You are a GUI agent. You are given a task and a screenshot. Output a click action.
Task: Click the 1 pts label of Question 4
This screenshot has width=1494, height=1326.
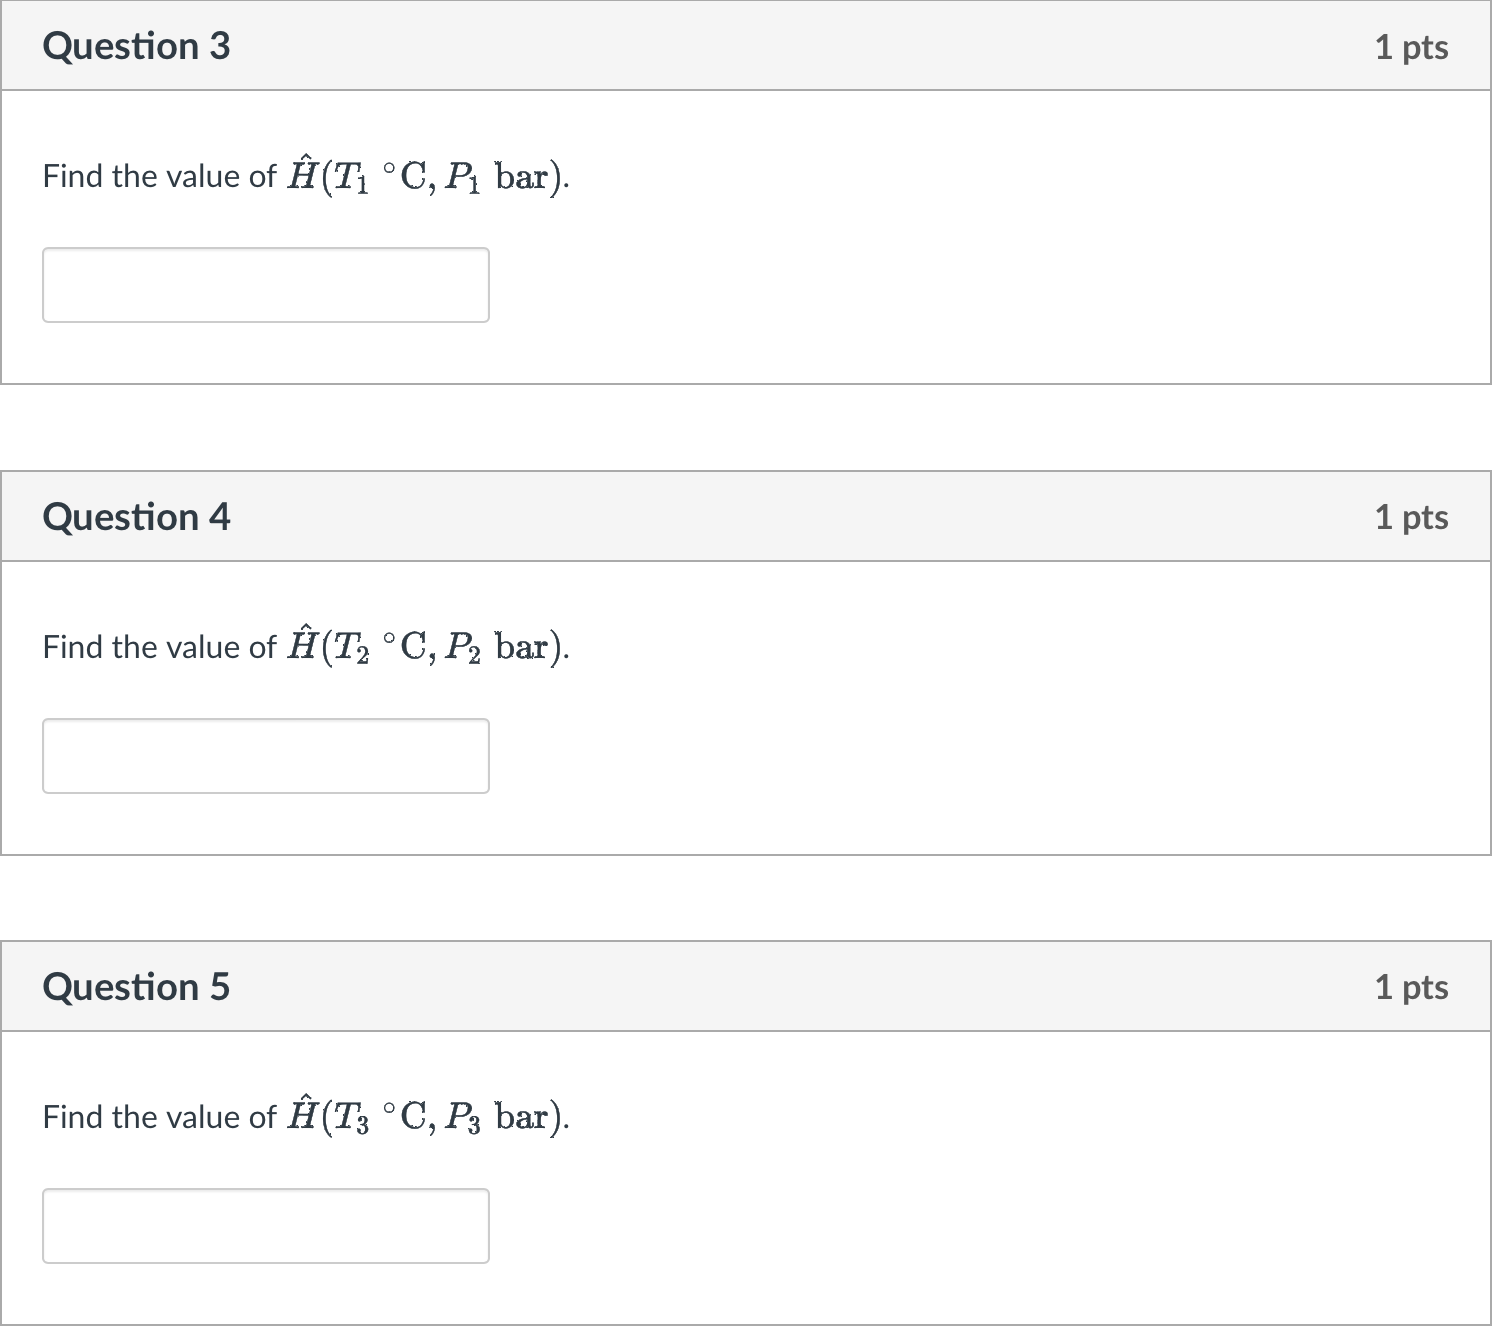1411,517
